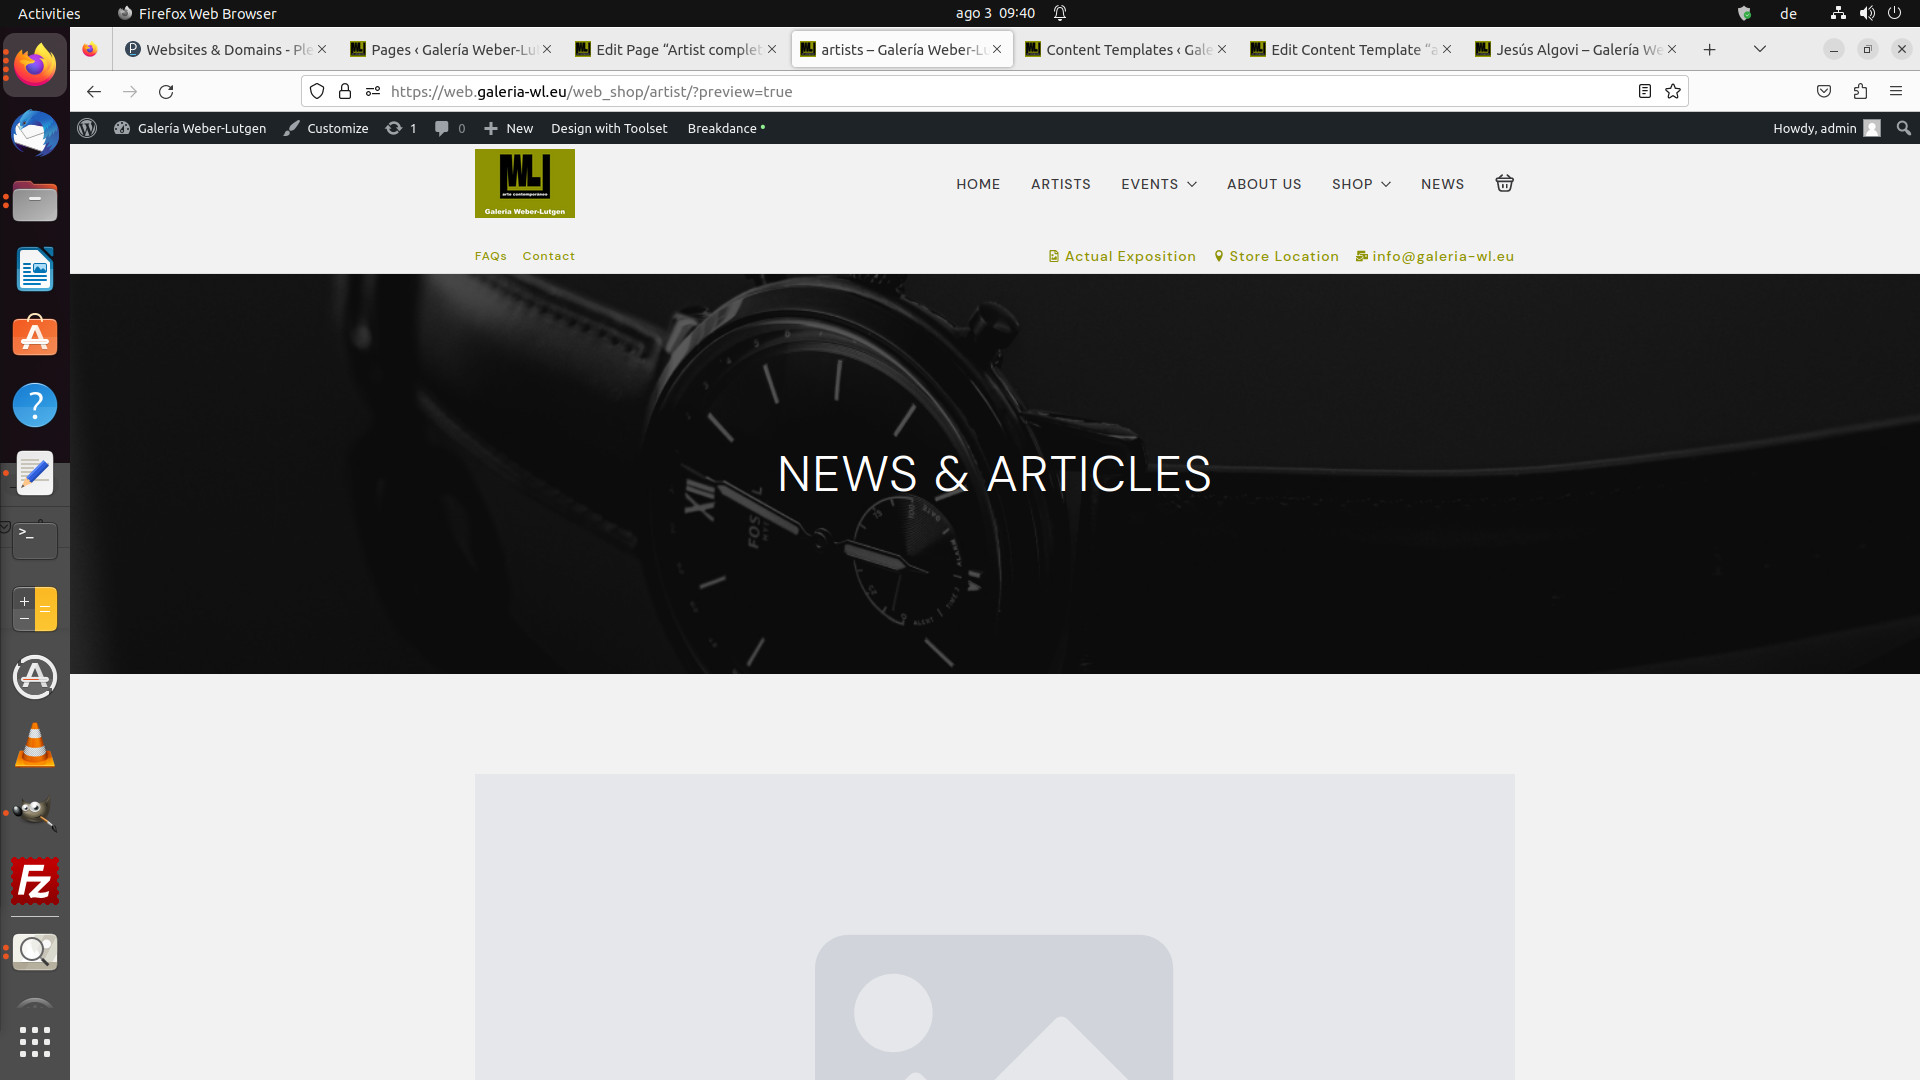1920x1080 pixels.
Task: Show site security lock information
Action: click(x=345, y=91)
